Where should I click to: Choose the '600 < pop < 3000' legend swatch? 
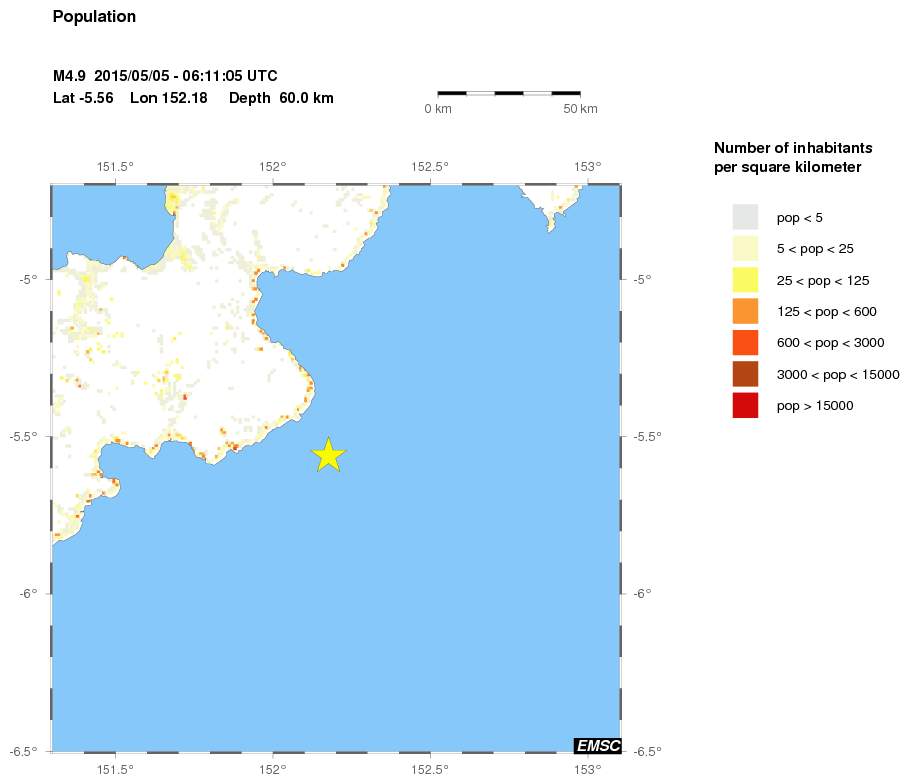pos(745,343)
